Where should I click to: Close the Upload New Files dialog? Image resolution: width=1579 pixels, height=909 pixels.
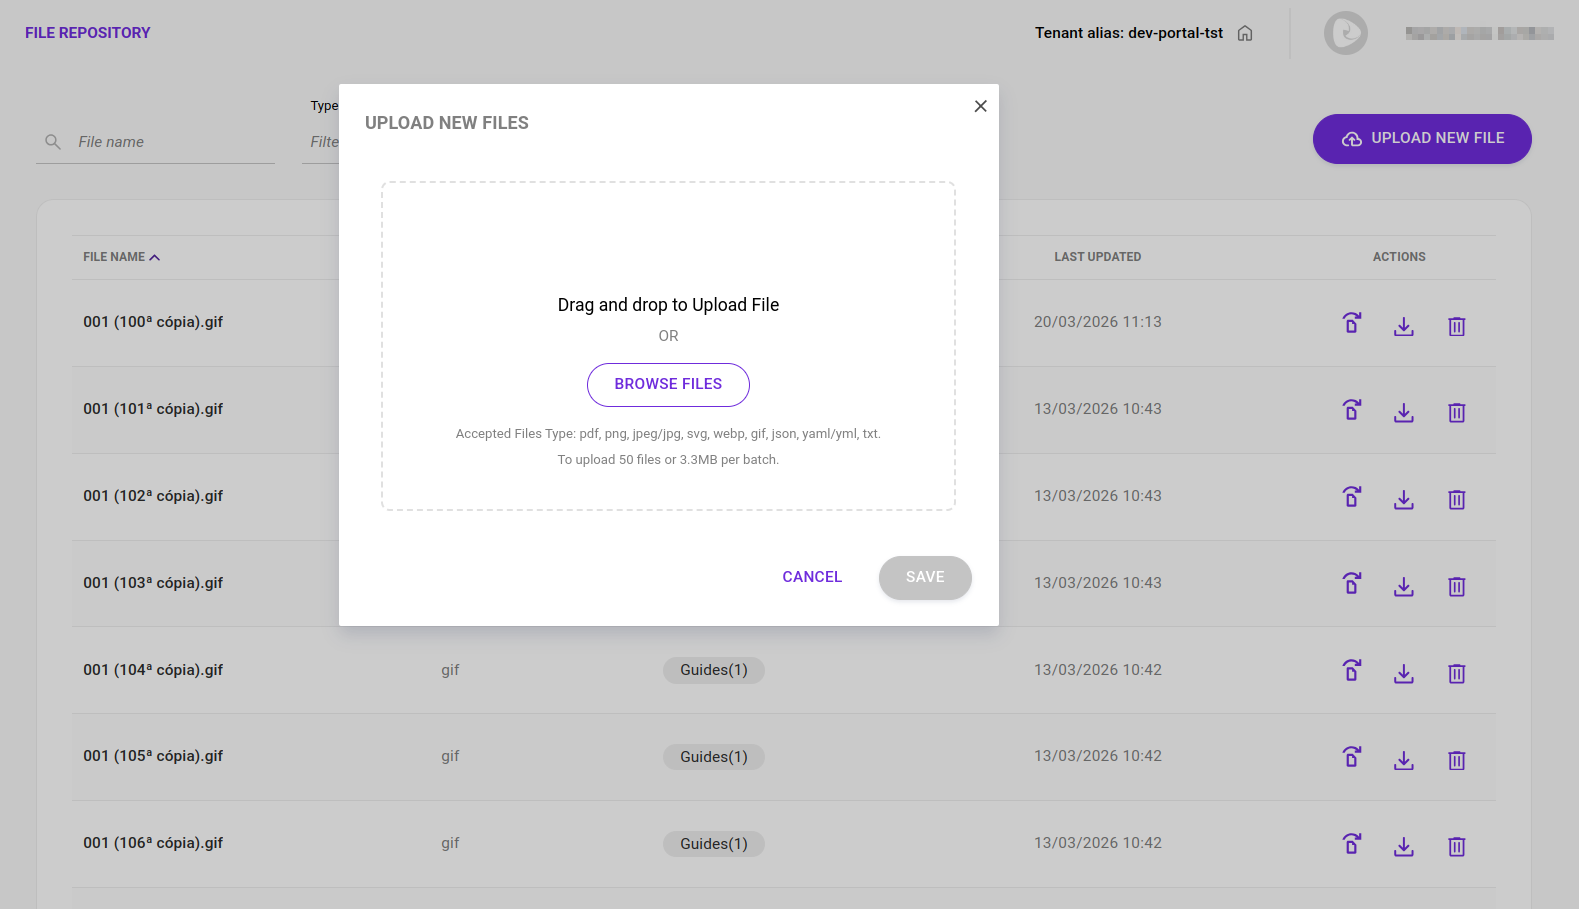980,106
